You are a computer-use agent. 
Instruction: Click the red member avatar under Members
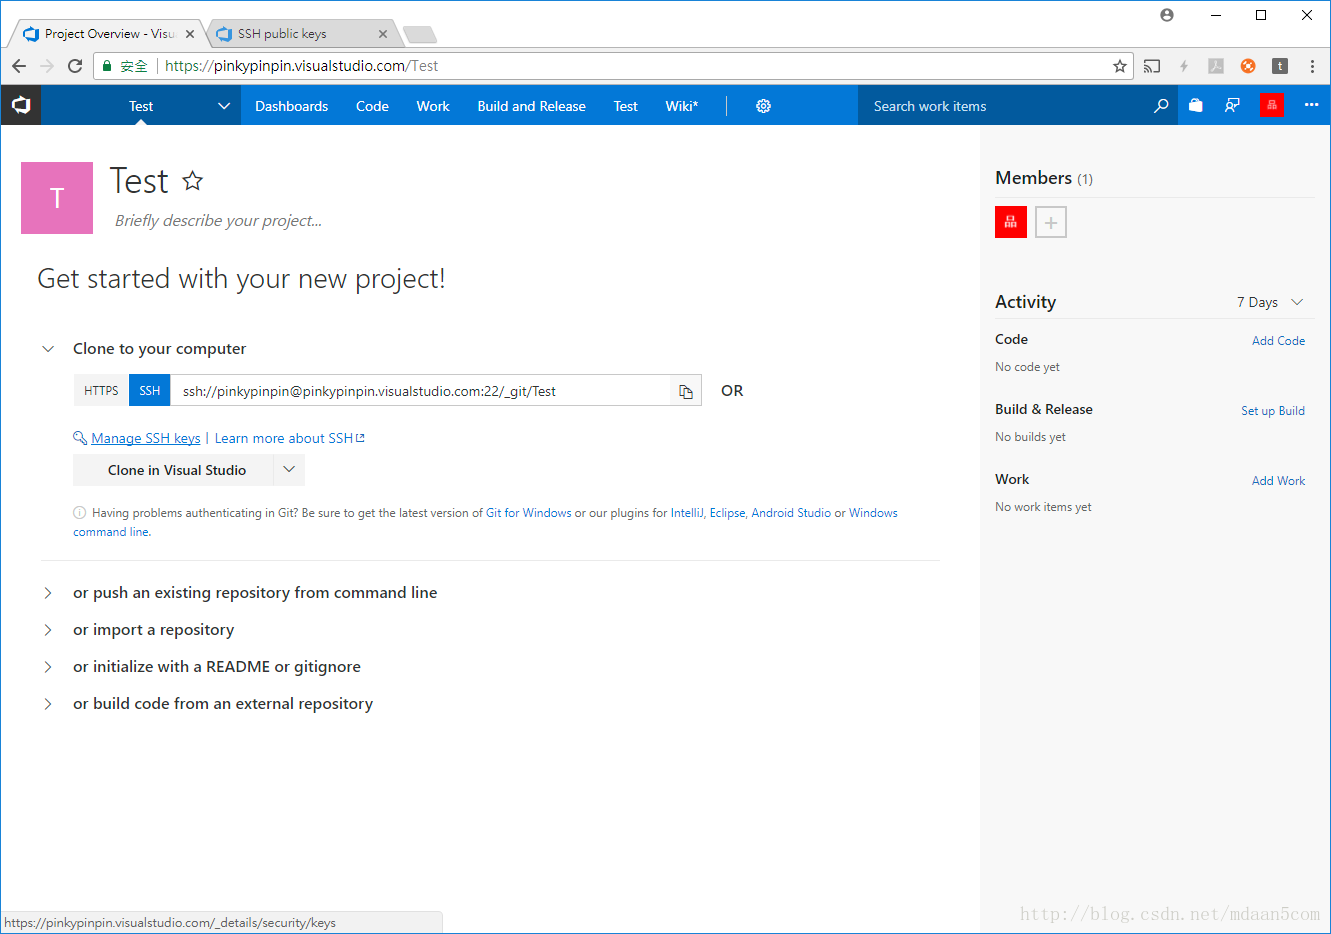tap(1011, 222)
